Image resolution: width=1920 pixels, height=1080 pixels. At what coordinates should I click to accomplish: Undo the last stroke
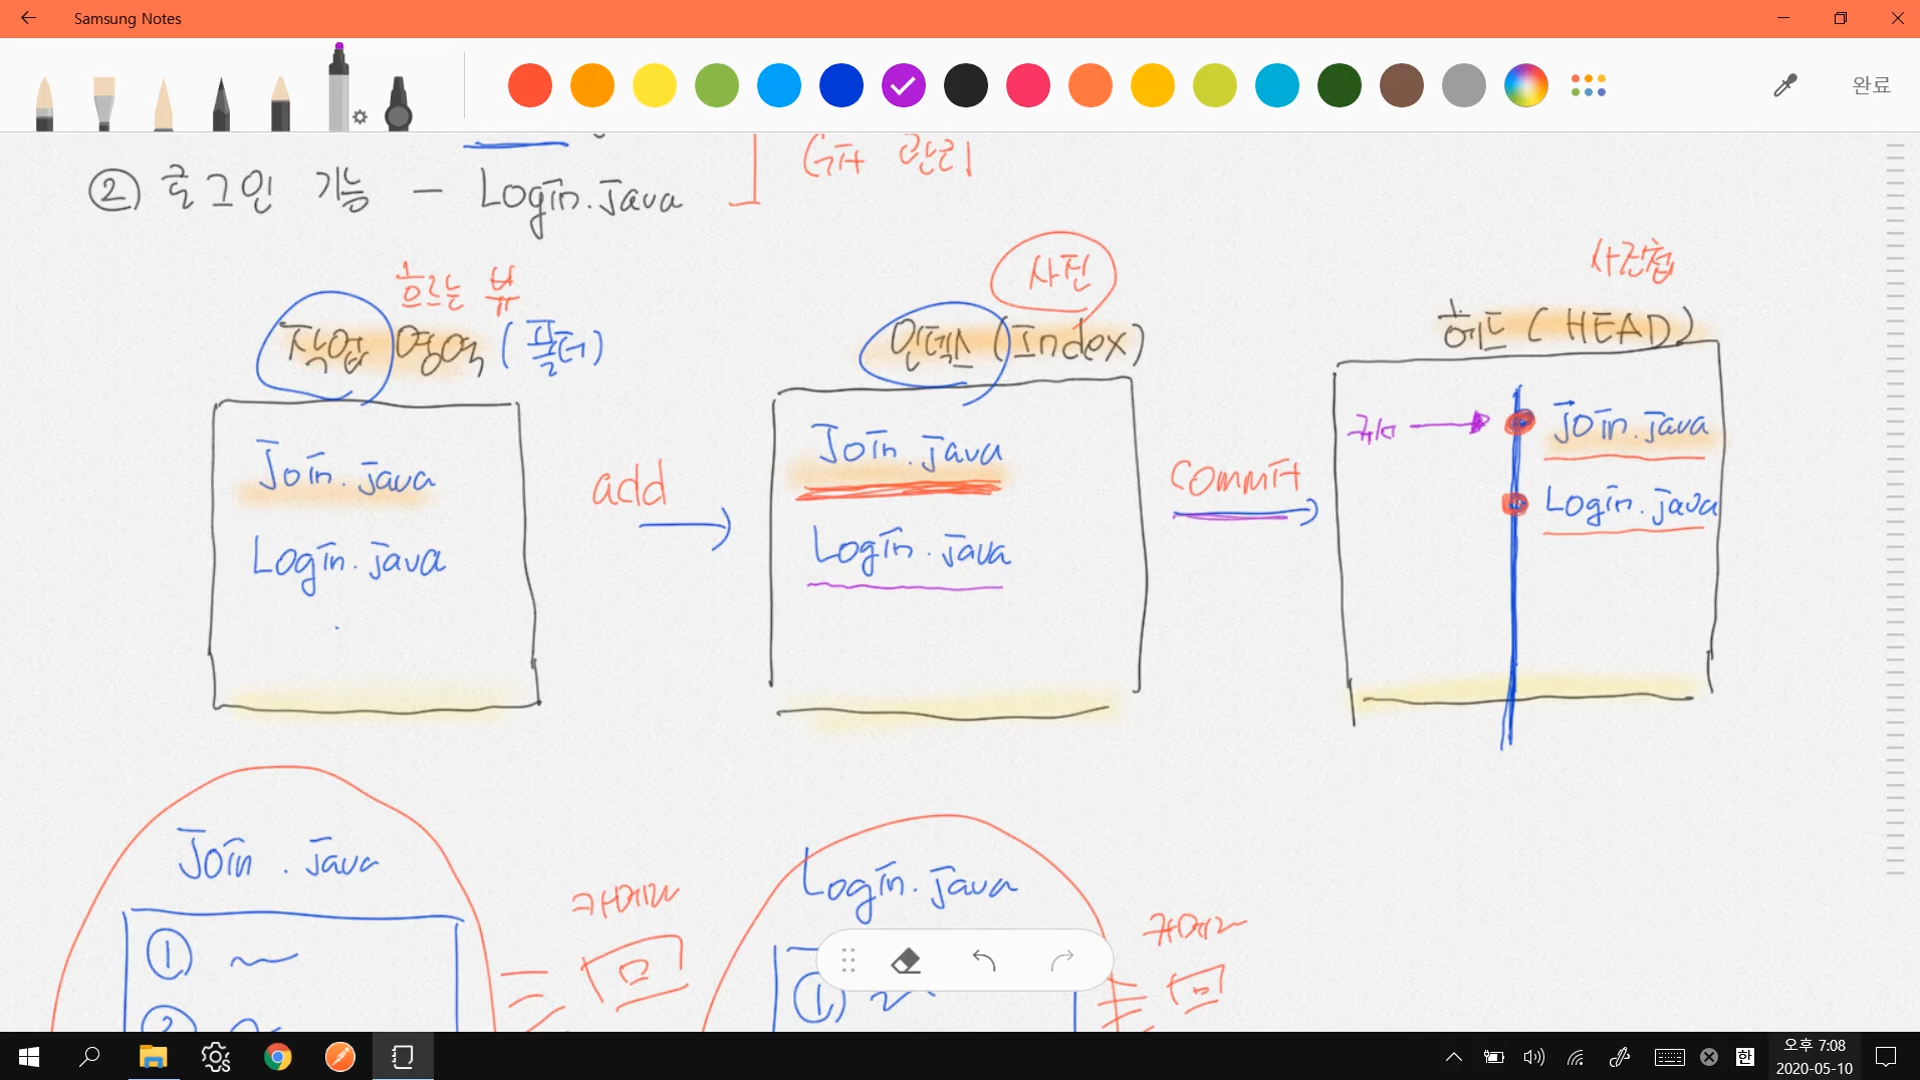coord(984,961)
